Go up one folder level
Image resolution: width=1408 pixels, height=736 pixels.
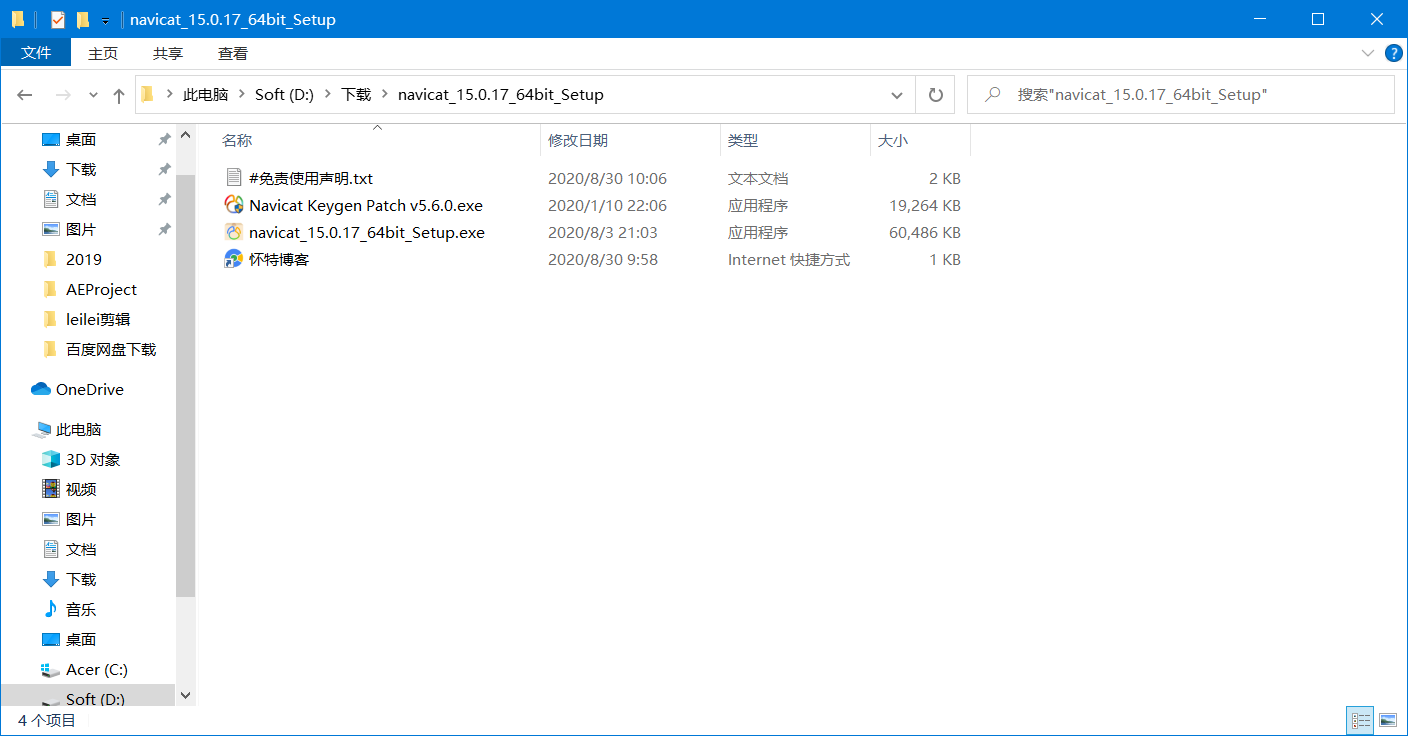tap(119, 95)
